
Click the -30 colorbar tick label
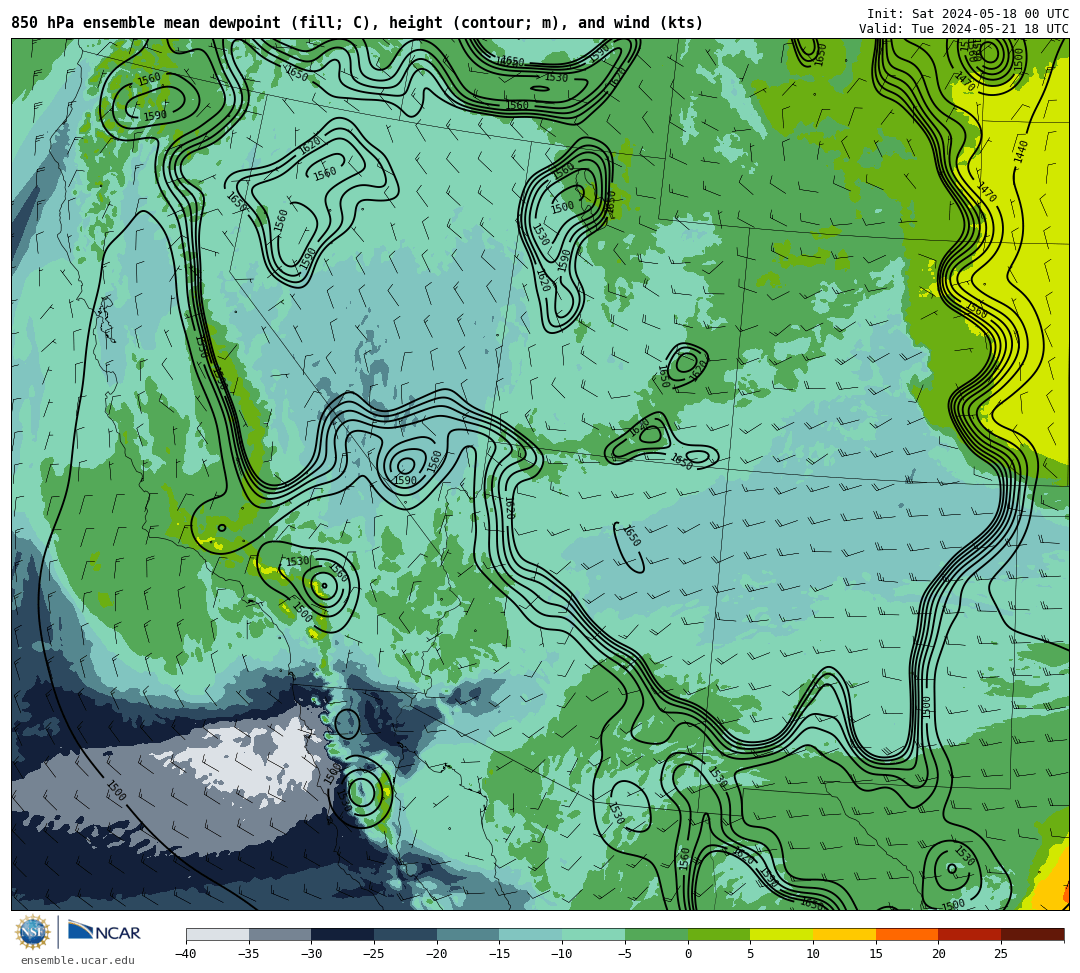tap(311, 954)
